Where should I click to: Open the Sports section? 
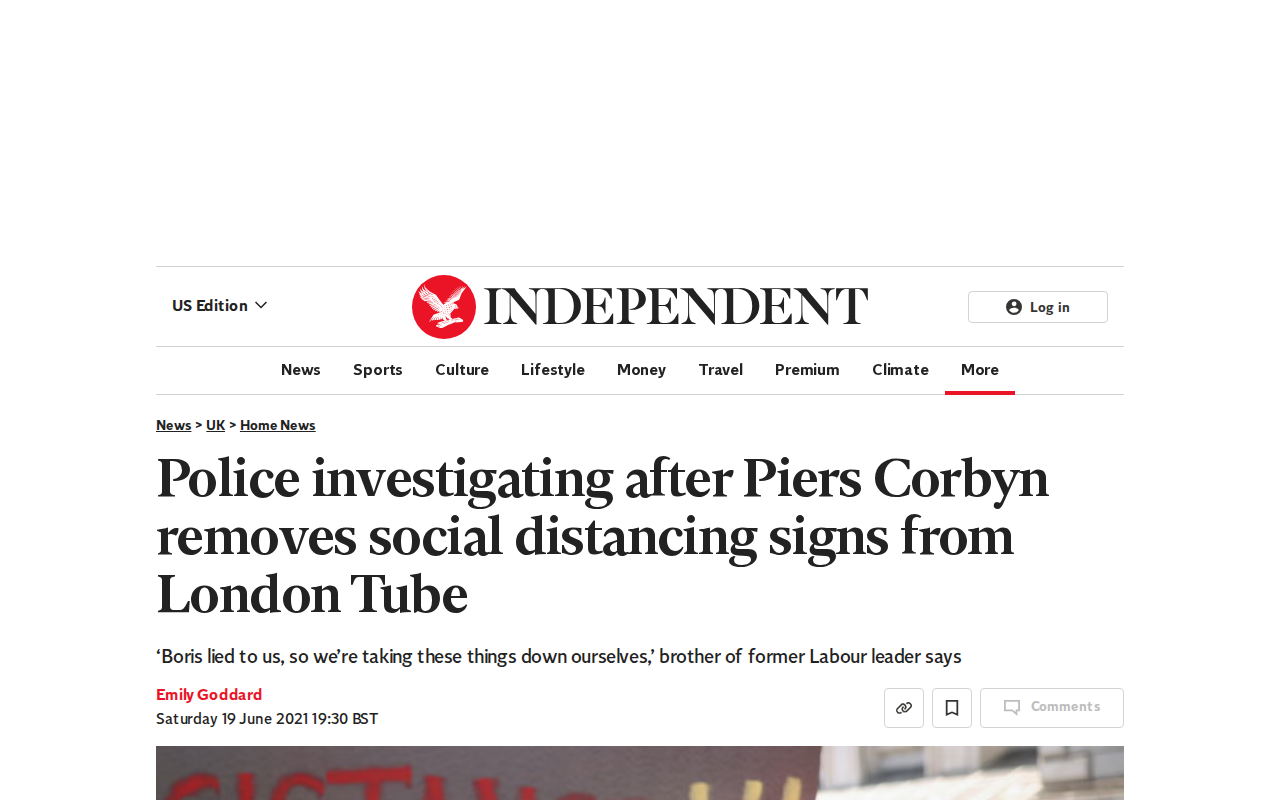point(378,370)
